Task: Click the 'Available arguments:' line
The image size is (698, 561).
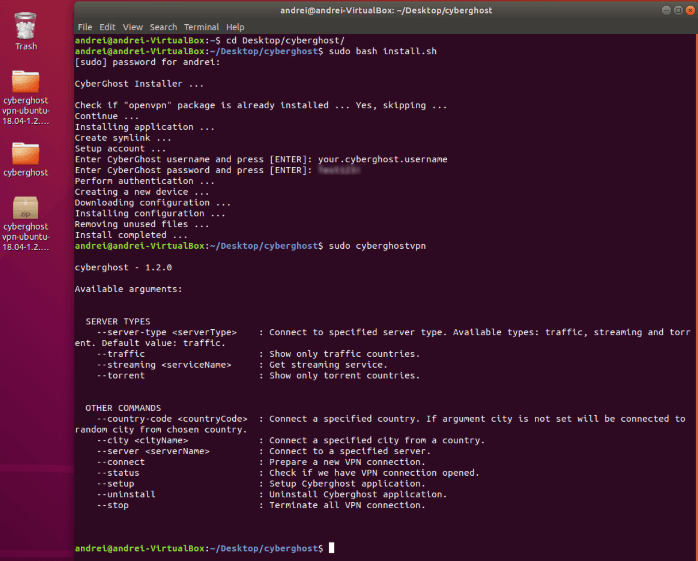Action: (x=128, y=289)
